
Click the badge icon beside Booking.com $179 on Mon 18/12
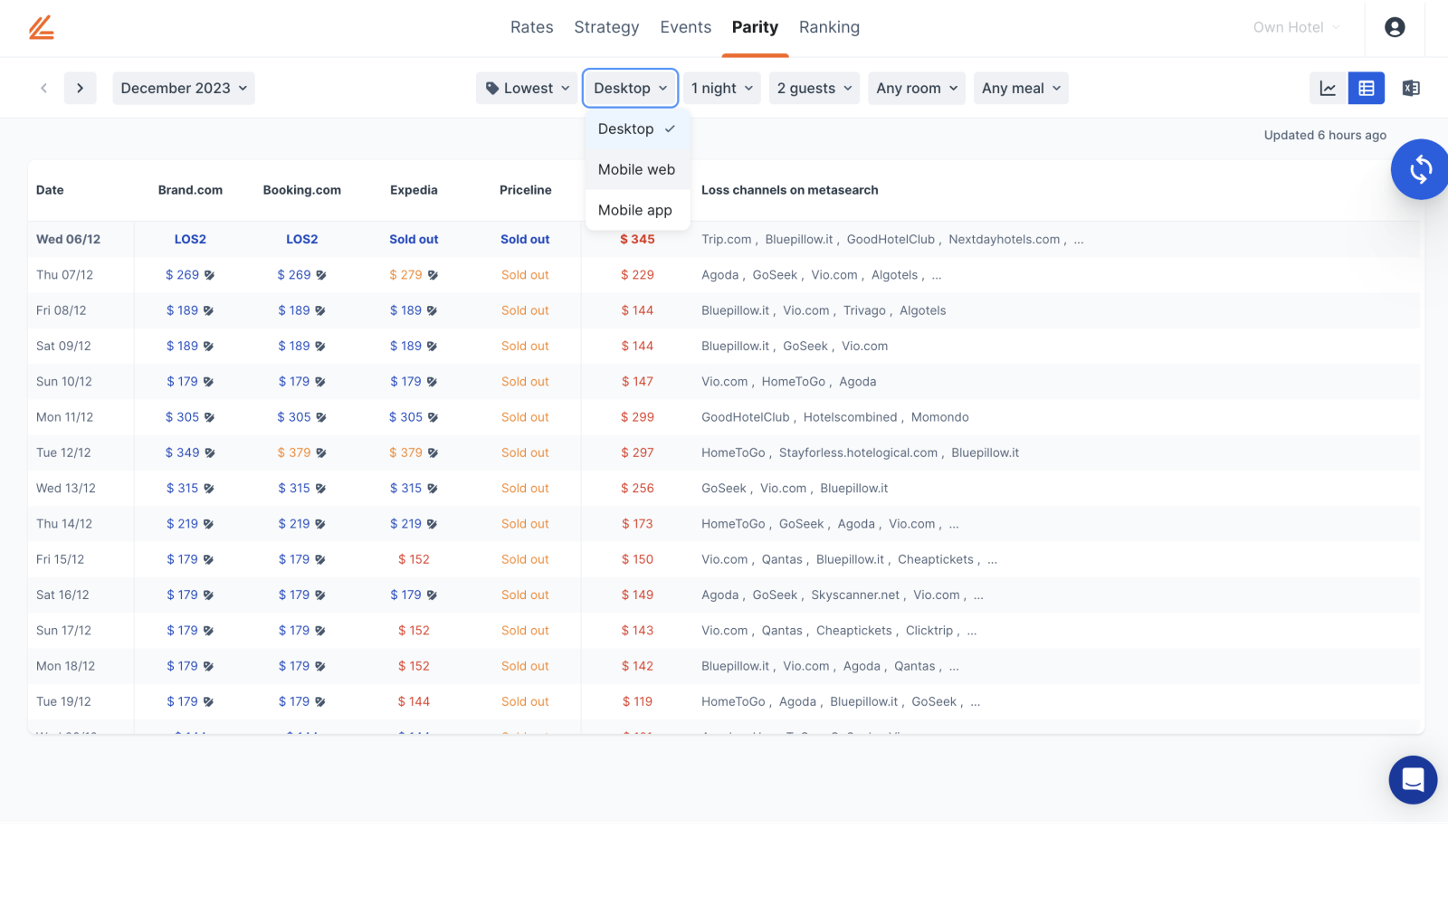point(320,666)
